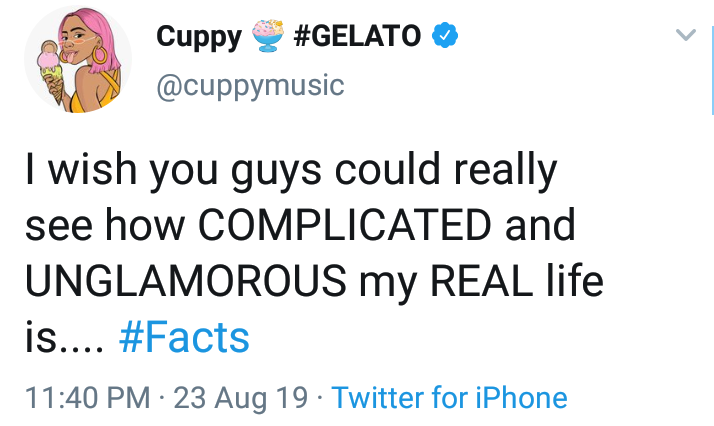Viewport: 714px width, 426px height.
Task: Click the "23 Aug 19" date
Action: [x=240, y=398]
